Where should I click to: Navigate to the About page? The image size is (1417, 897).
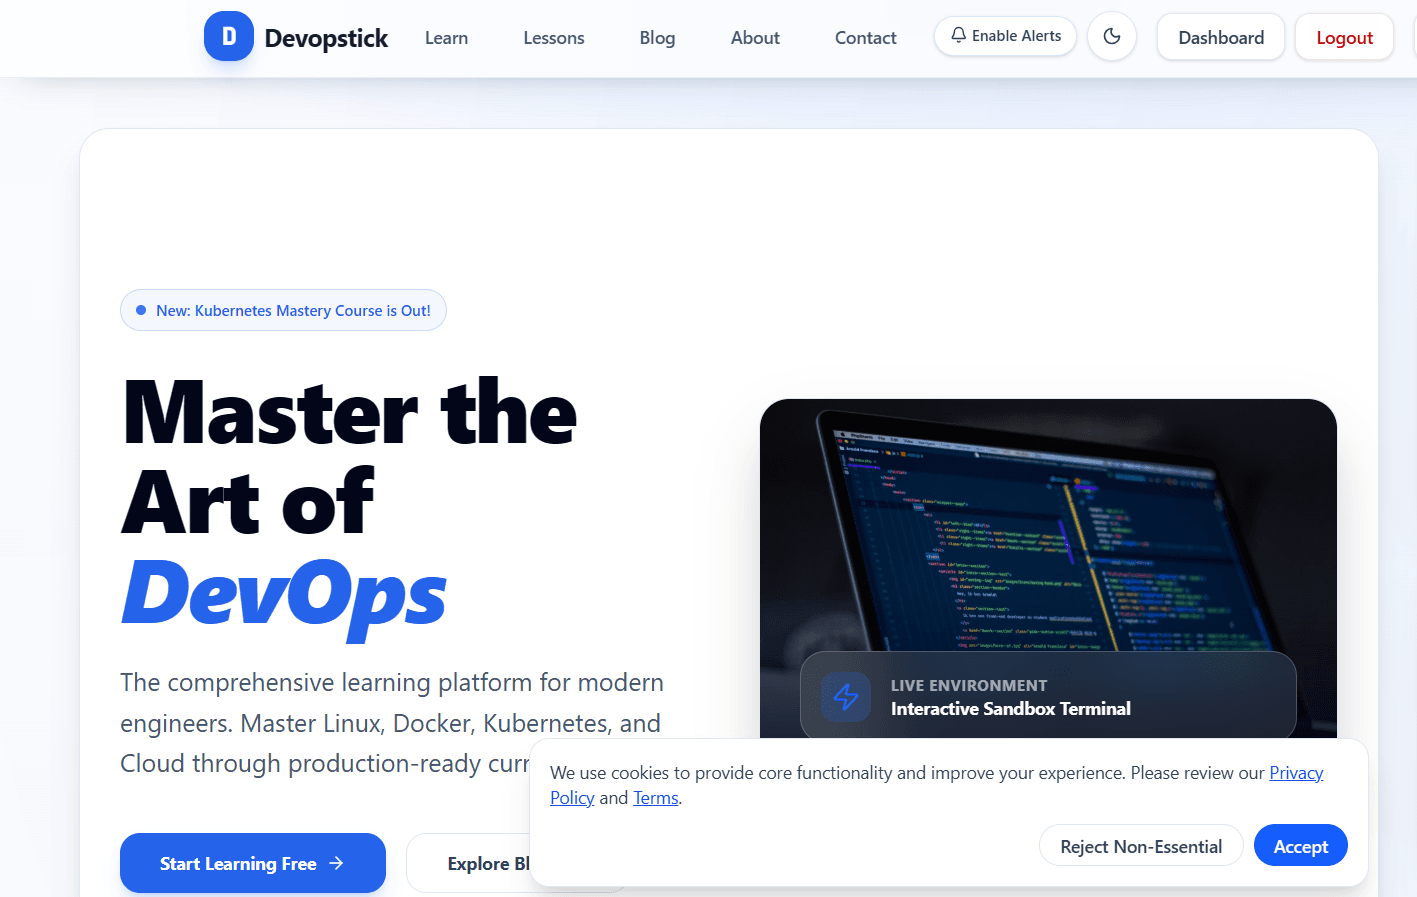click(x=755, y=38)
